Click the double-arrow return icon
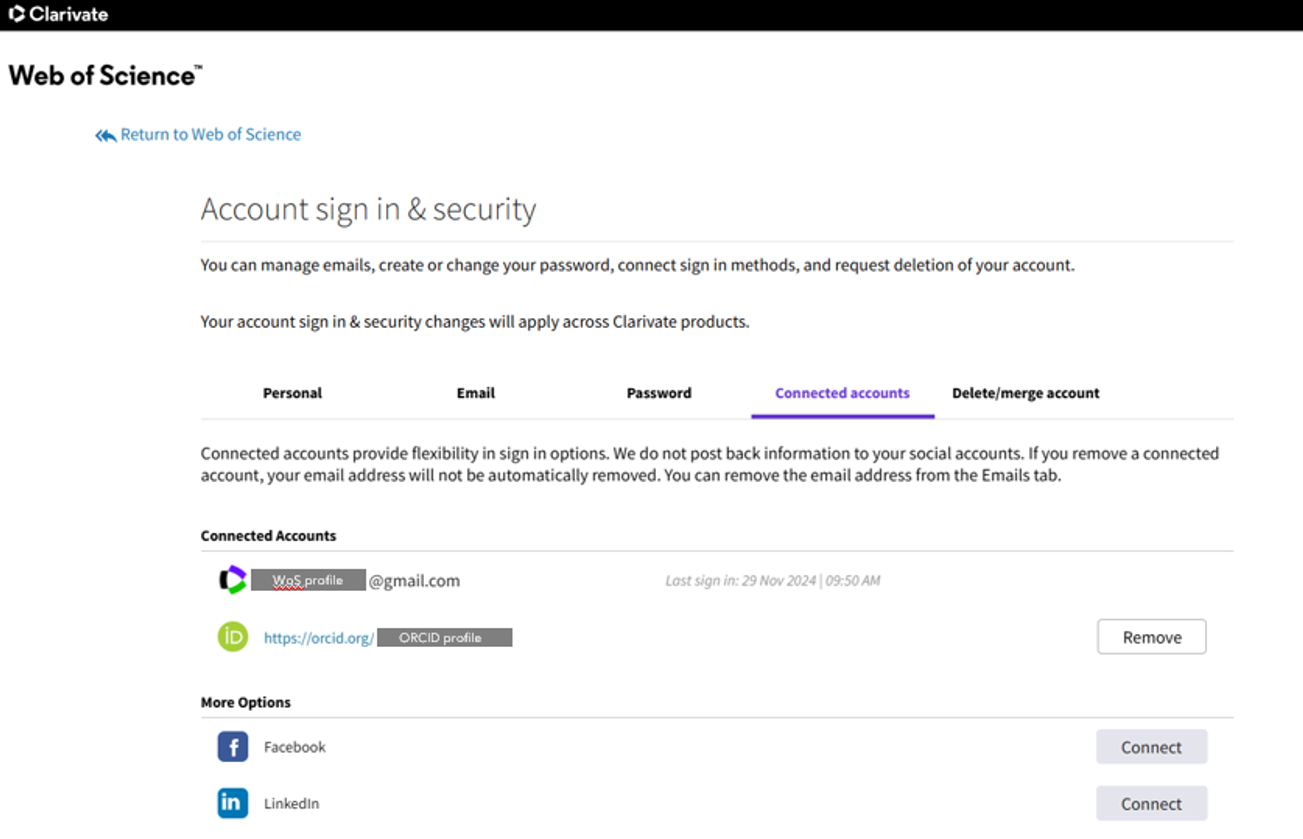 point(105,135)
